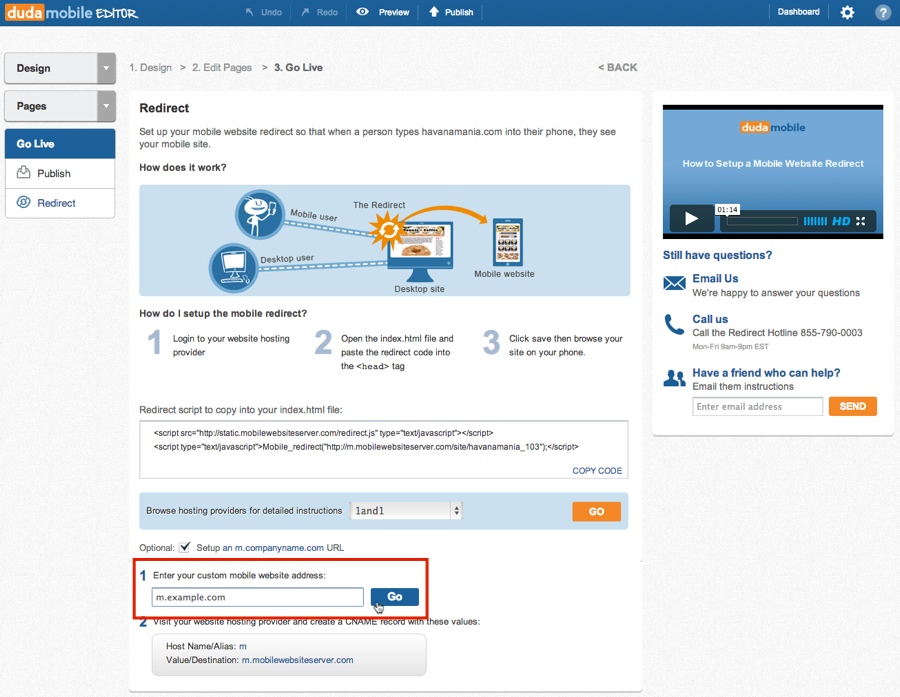This screenshot has width=900, height=697.
Task: Select Publish in the Go Live menu
Action: pyautogui.click(x=60, y=173)
